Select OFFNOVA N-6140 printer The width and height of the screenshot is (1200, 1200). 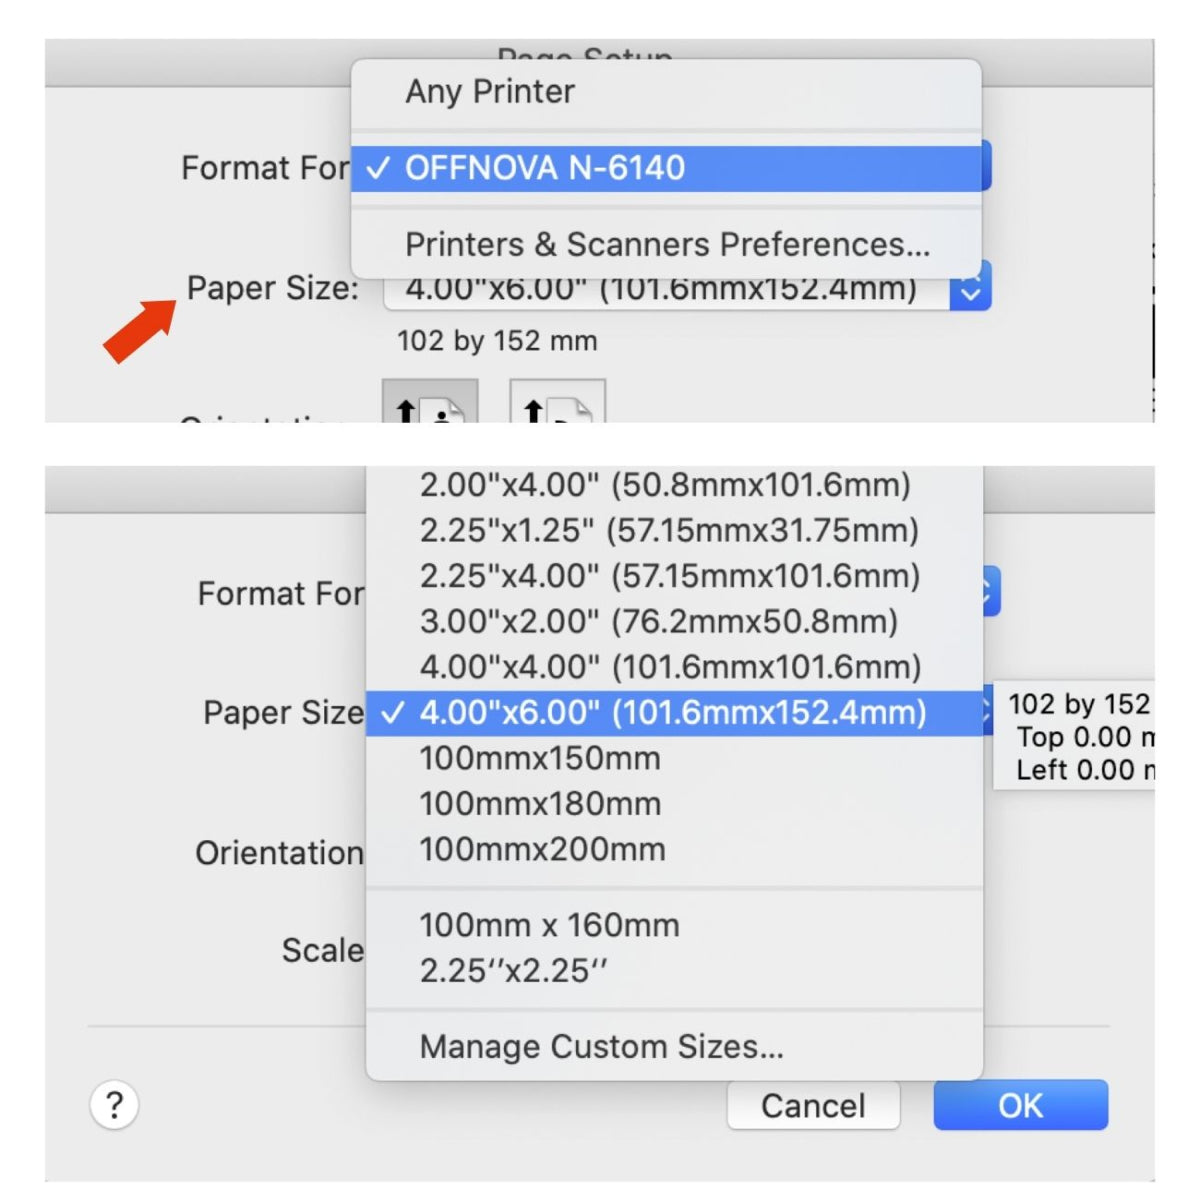[x=545, y=168]
